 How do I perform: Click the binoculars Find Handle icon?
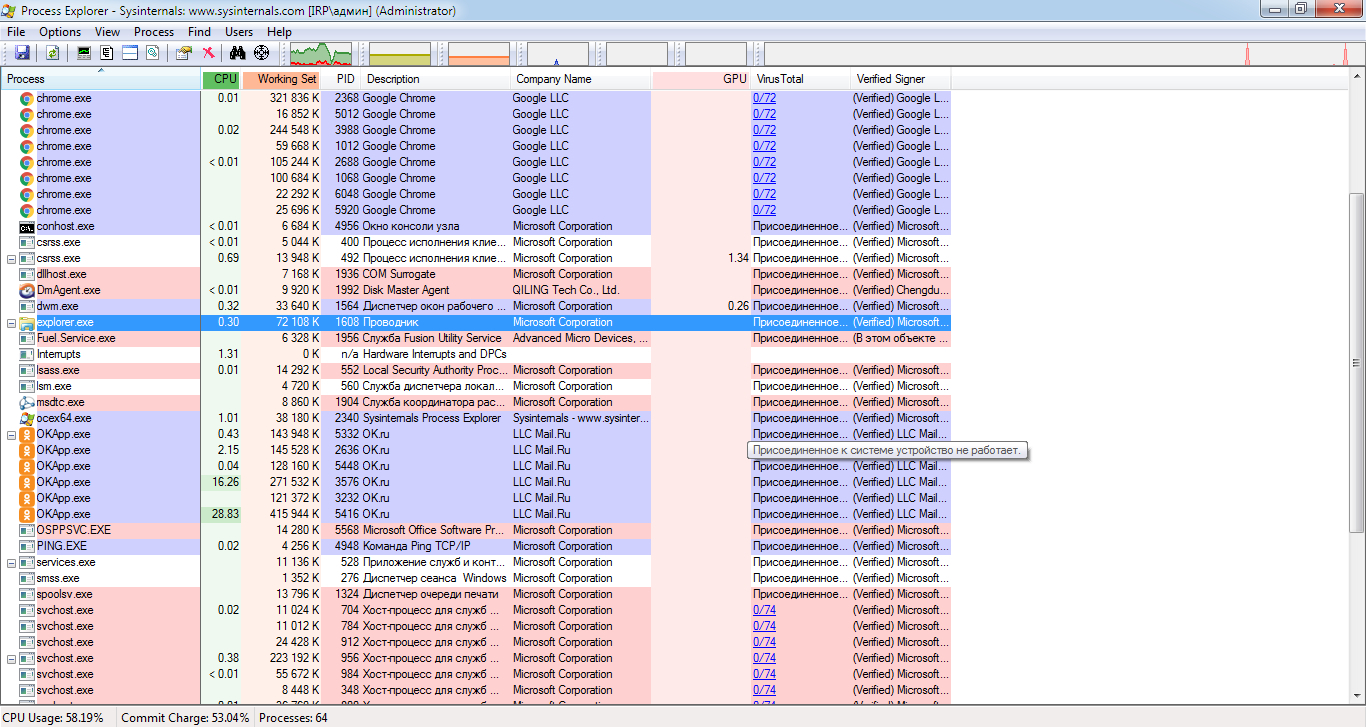[x=238, y=53]
